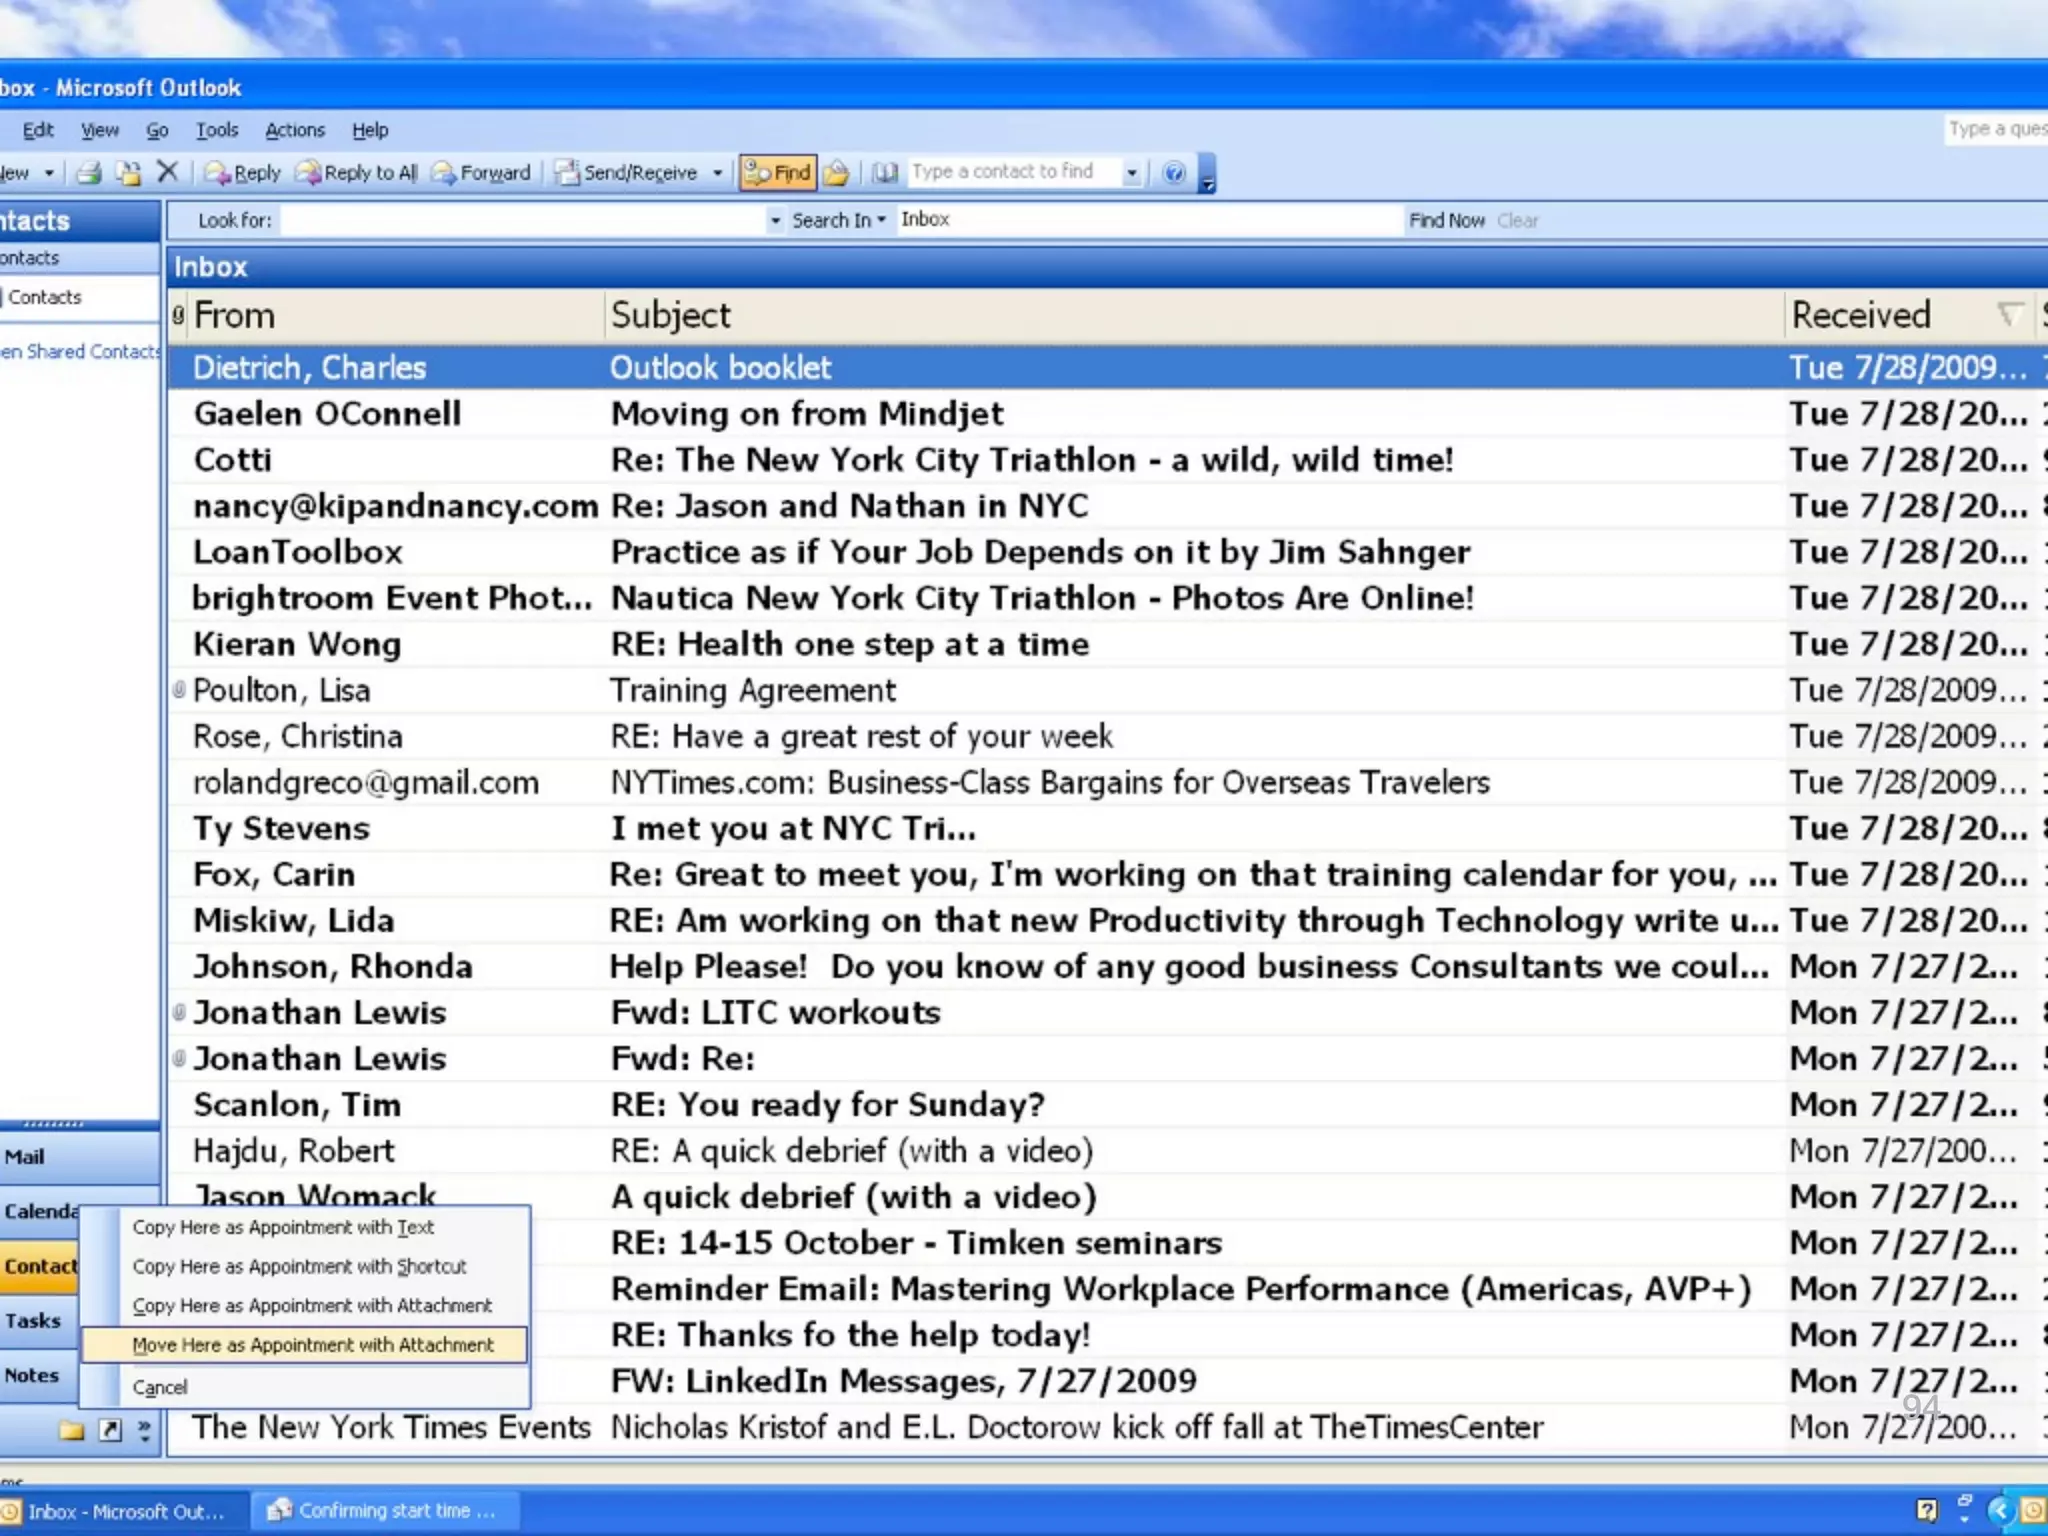Viewport: 2048px width, 1536px height.
Task: Toggle the Find button in toolbar
Action: (778, 173)
